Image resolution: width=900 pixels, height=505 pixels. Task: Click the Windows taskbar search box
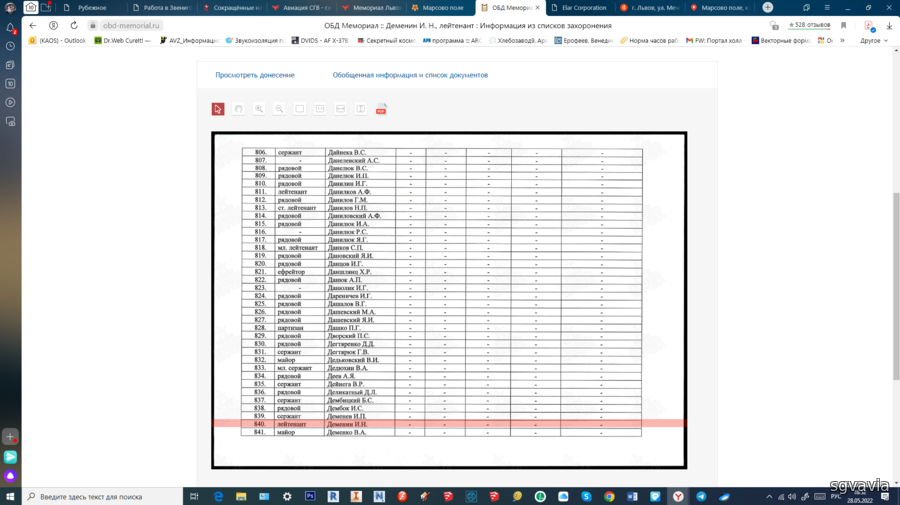[x=102, y=496]
